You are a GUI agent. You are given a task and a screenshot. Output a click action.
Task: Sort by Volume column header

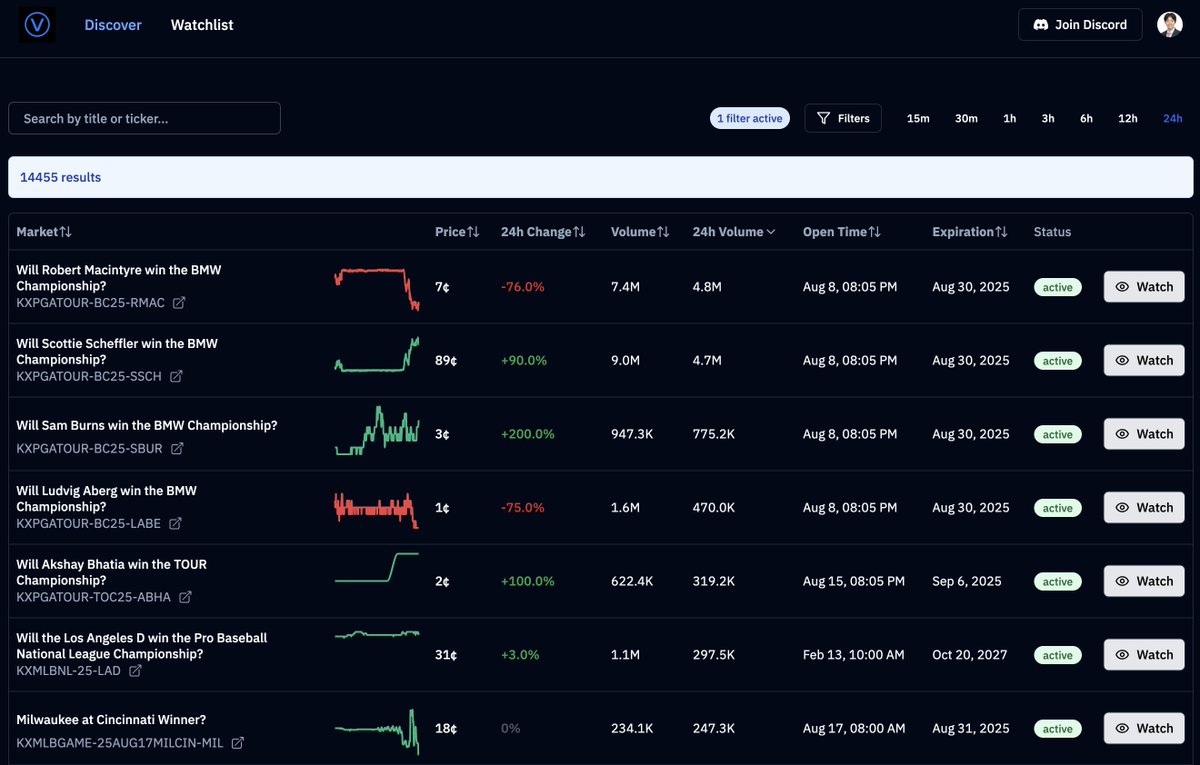640,232
